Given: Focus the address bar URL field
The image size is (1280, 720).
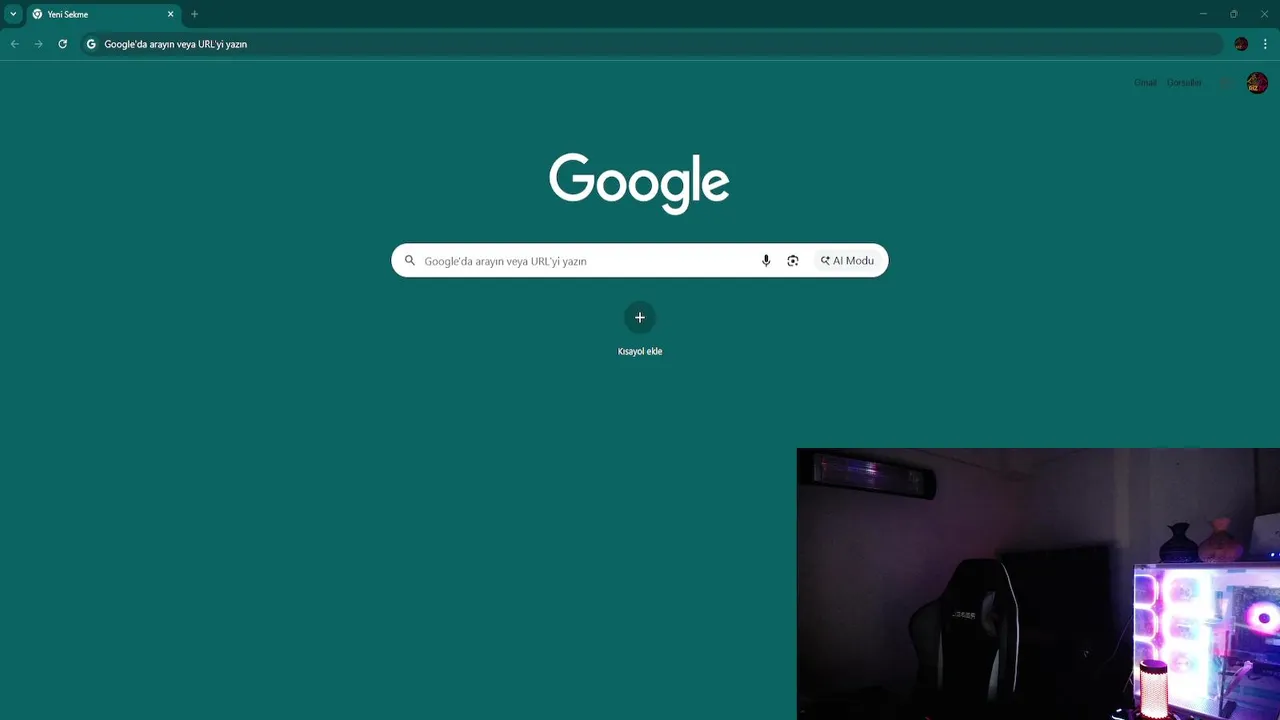Looking at the screenshot, I should pos(651,44).
